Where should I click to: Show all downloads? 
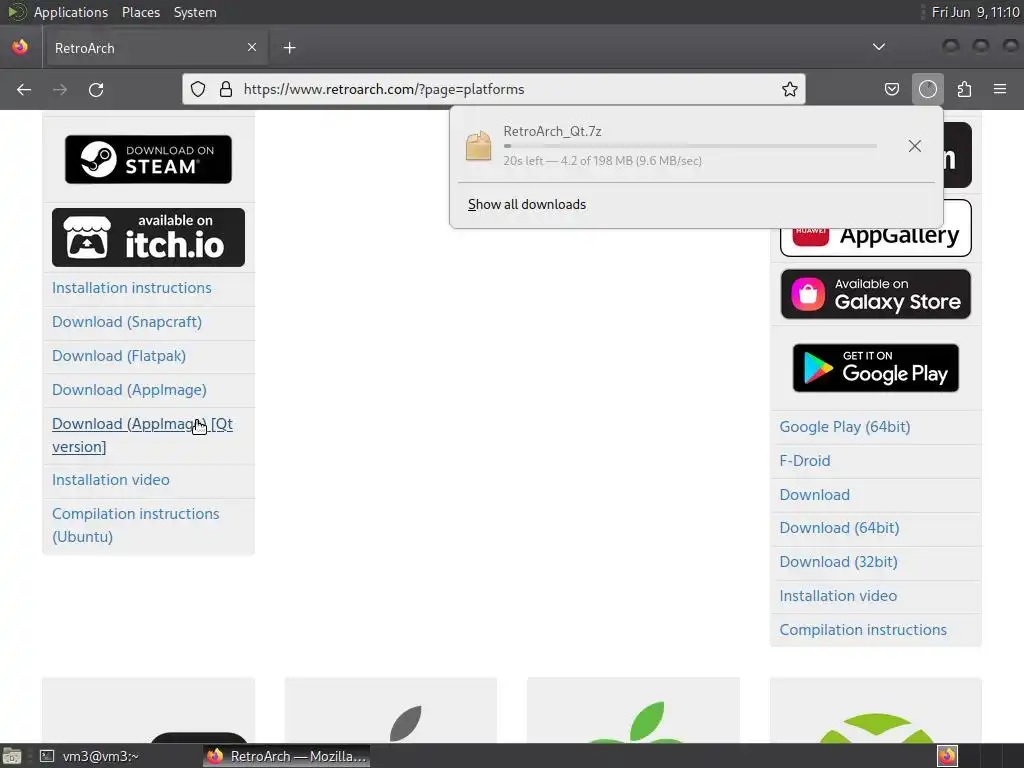tap(526, 204)
